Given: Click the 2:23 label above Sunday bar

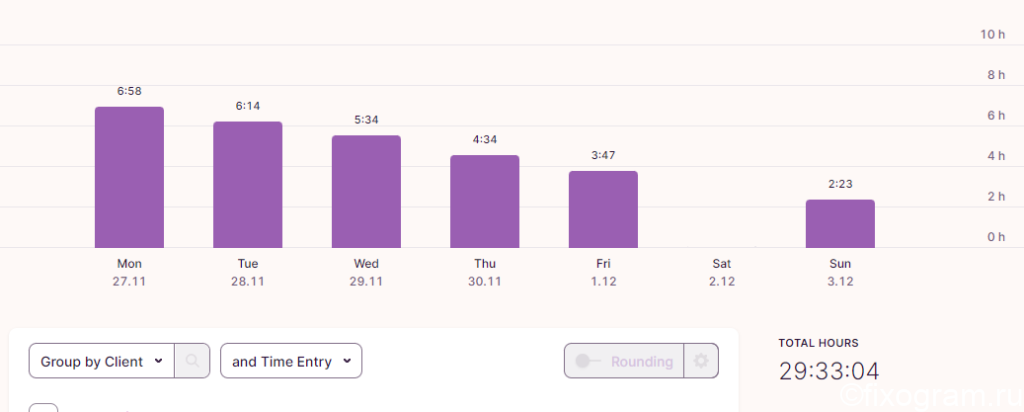Looking at the screenshot, I should tap(840, 184).
